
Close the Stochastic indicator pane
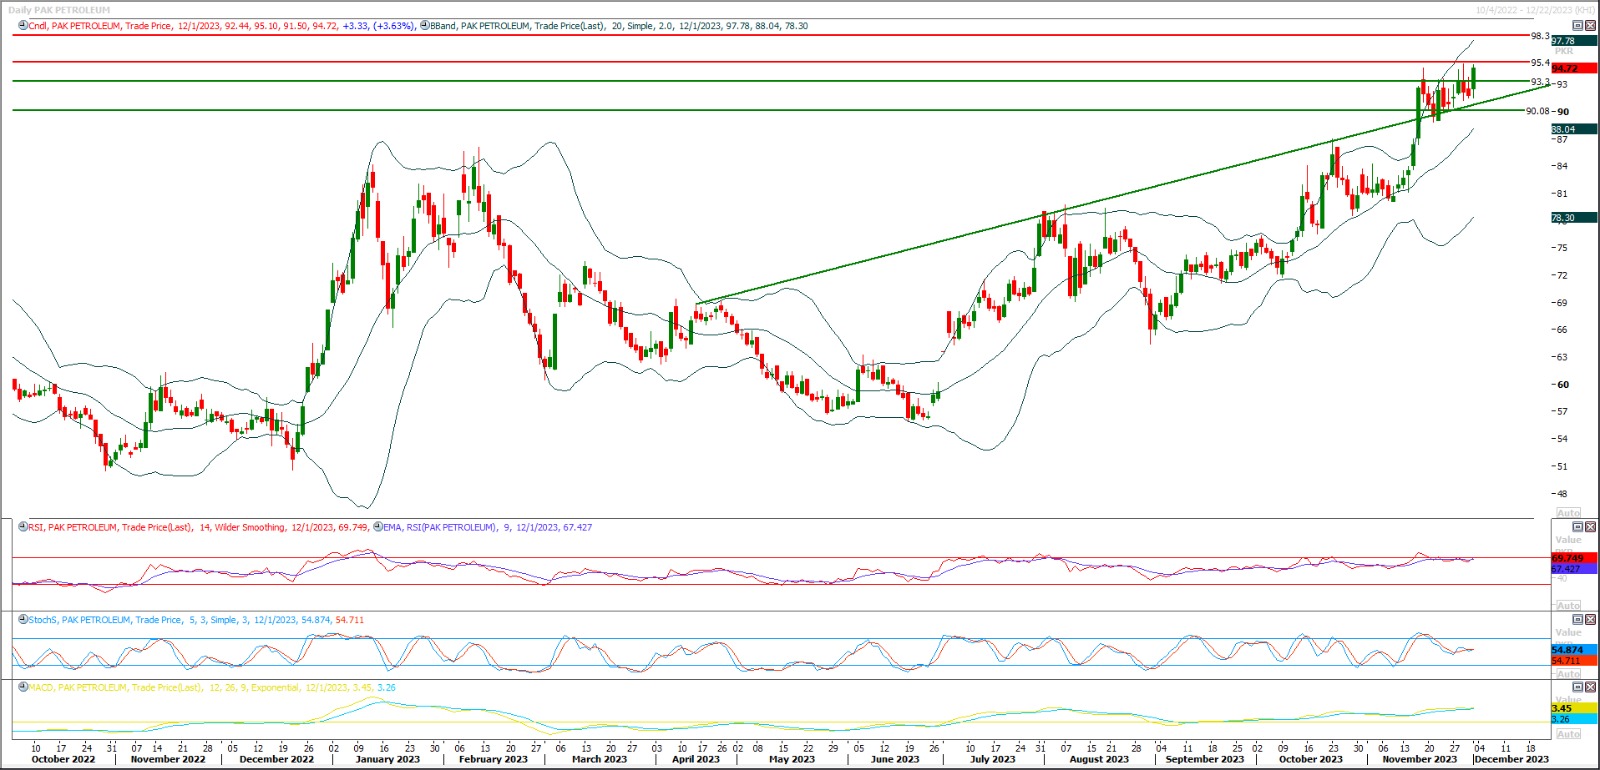coord(1591,620)
